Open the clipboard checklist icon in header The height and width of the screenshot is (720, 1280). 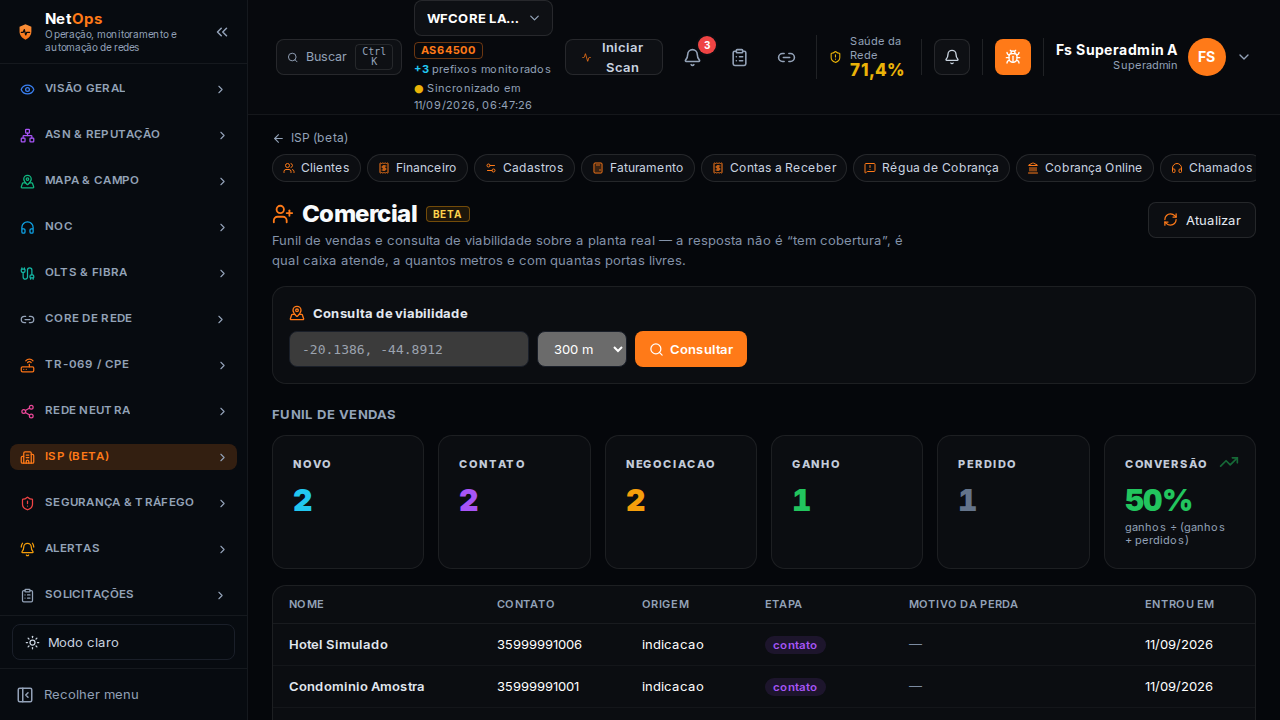740,57
